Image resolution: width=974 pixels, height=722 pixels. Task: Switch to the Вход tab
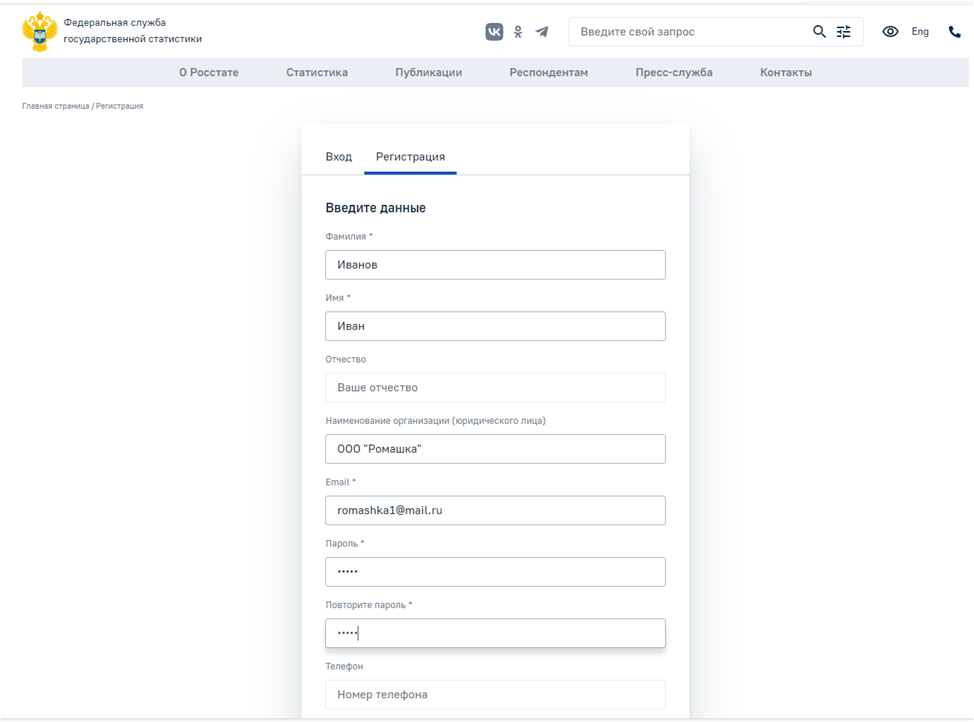(x=339, y=157)
